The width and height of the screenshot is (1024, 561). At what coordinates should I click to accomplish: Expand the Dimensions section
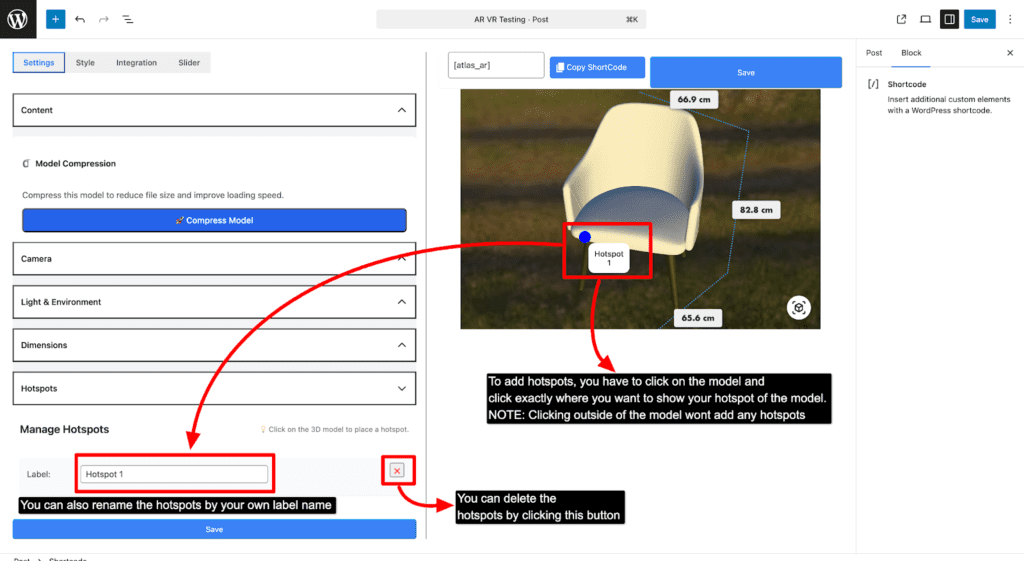pos(401,345)
